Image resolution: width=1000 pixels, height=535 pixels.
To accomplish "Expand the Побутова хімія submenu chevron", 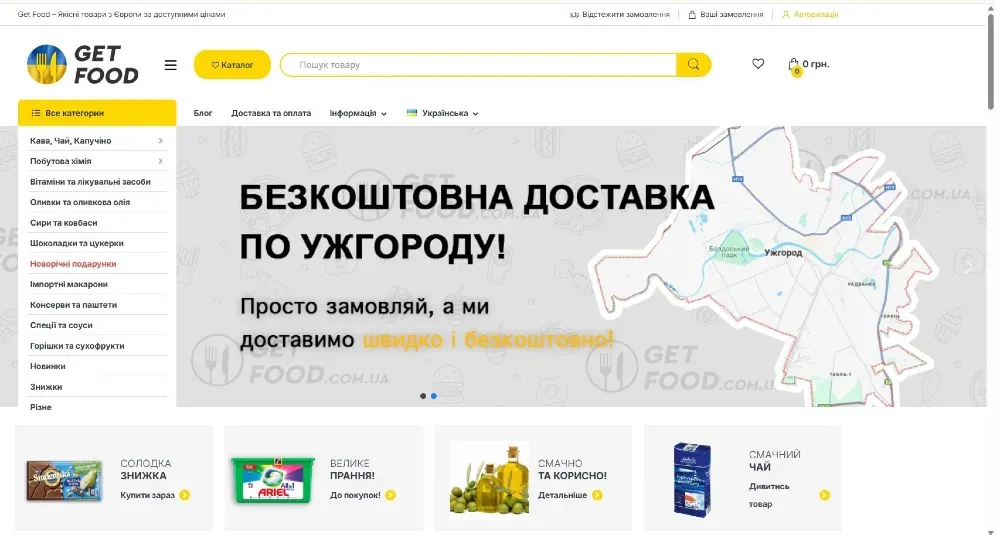I will [x=160, y=161].
